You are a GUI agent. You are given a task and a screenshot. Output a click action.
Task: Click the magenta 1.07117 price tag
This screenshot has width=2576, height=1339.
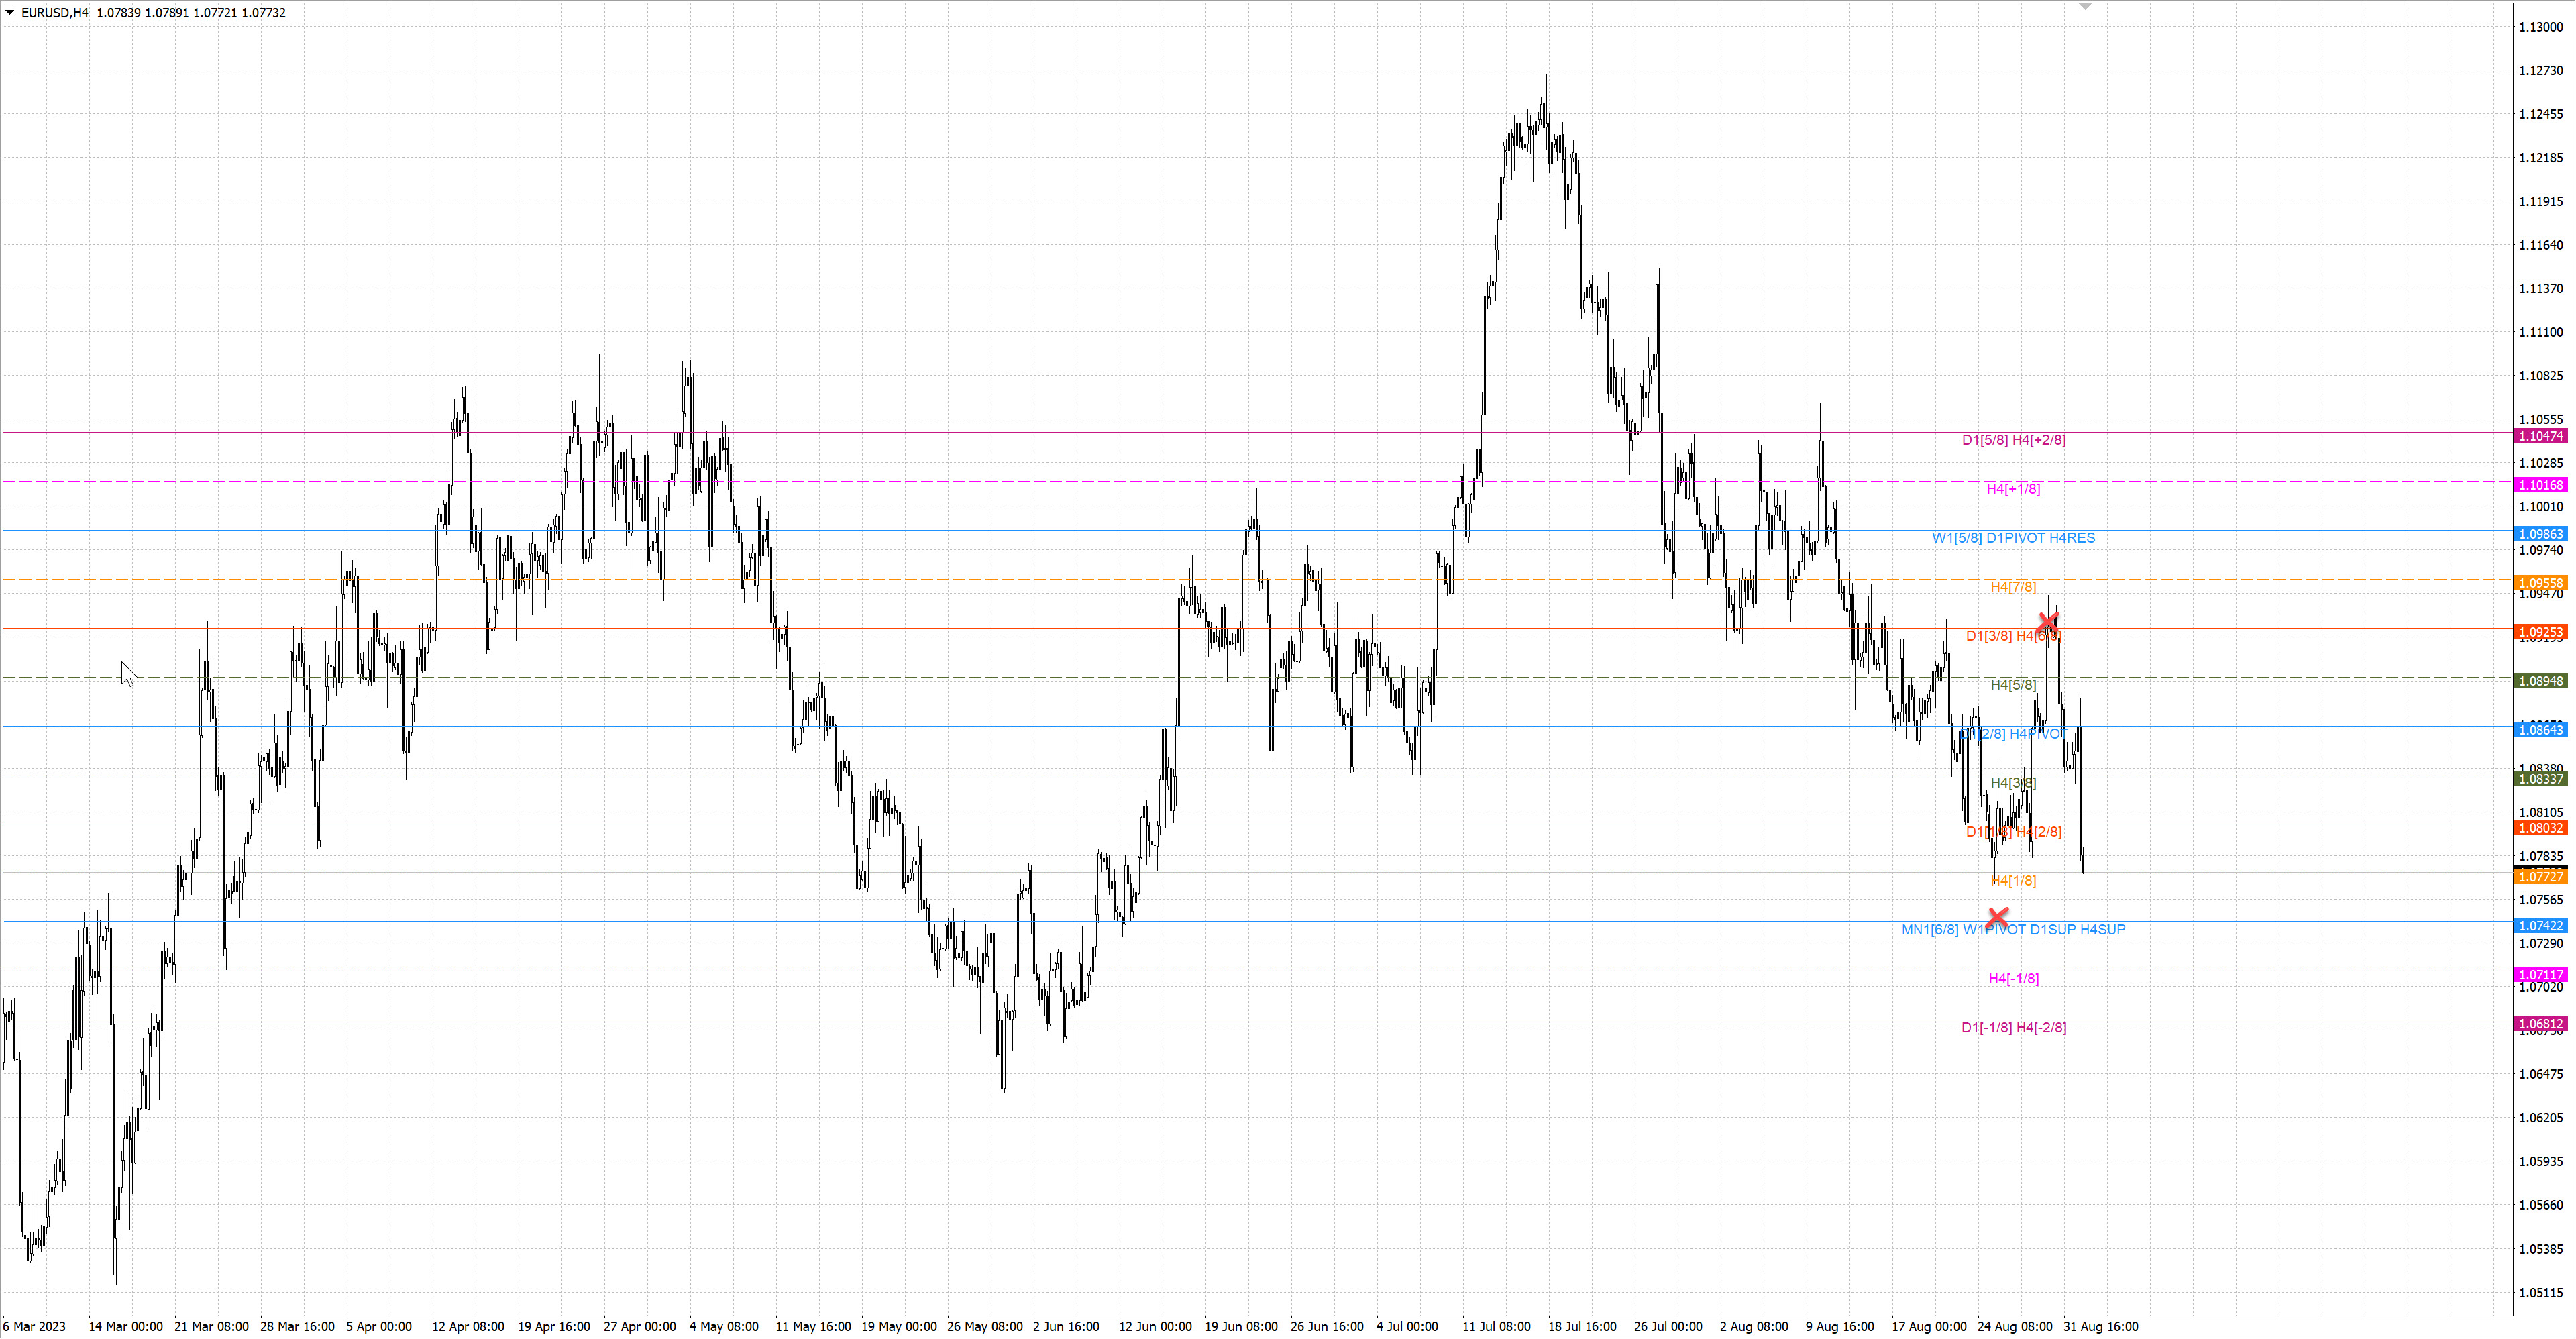(2540, 975)
